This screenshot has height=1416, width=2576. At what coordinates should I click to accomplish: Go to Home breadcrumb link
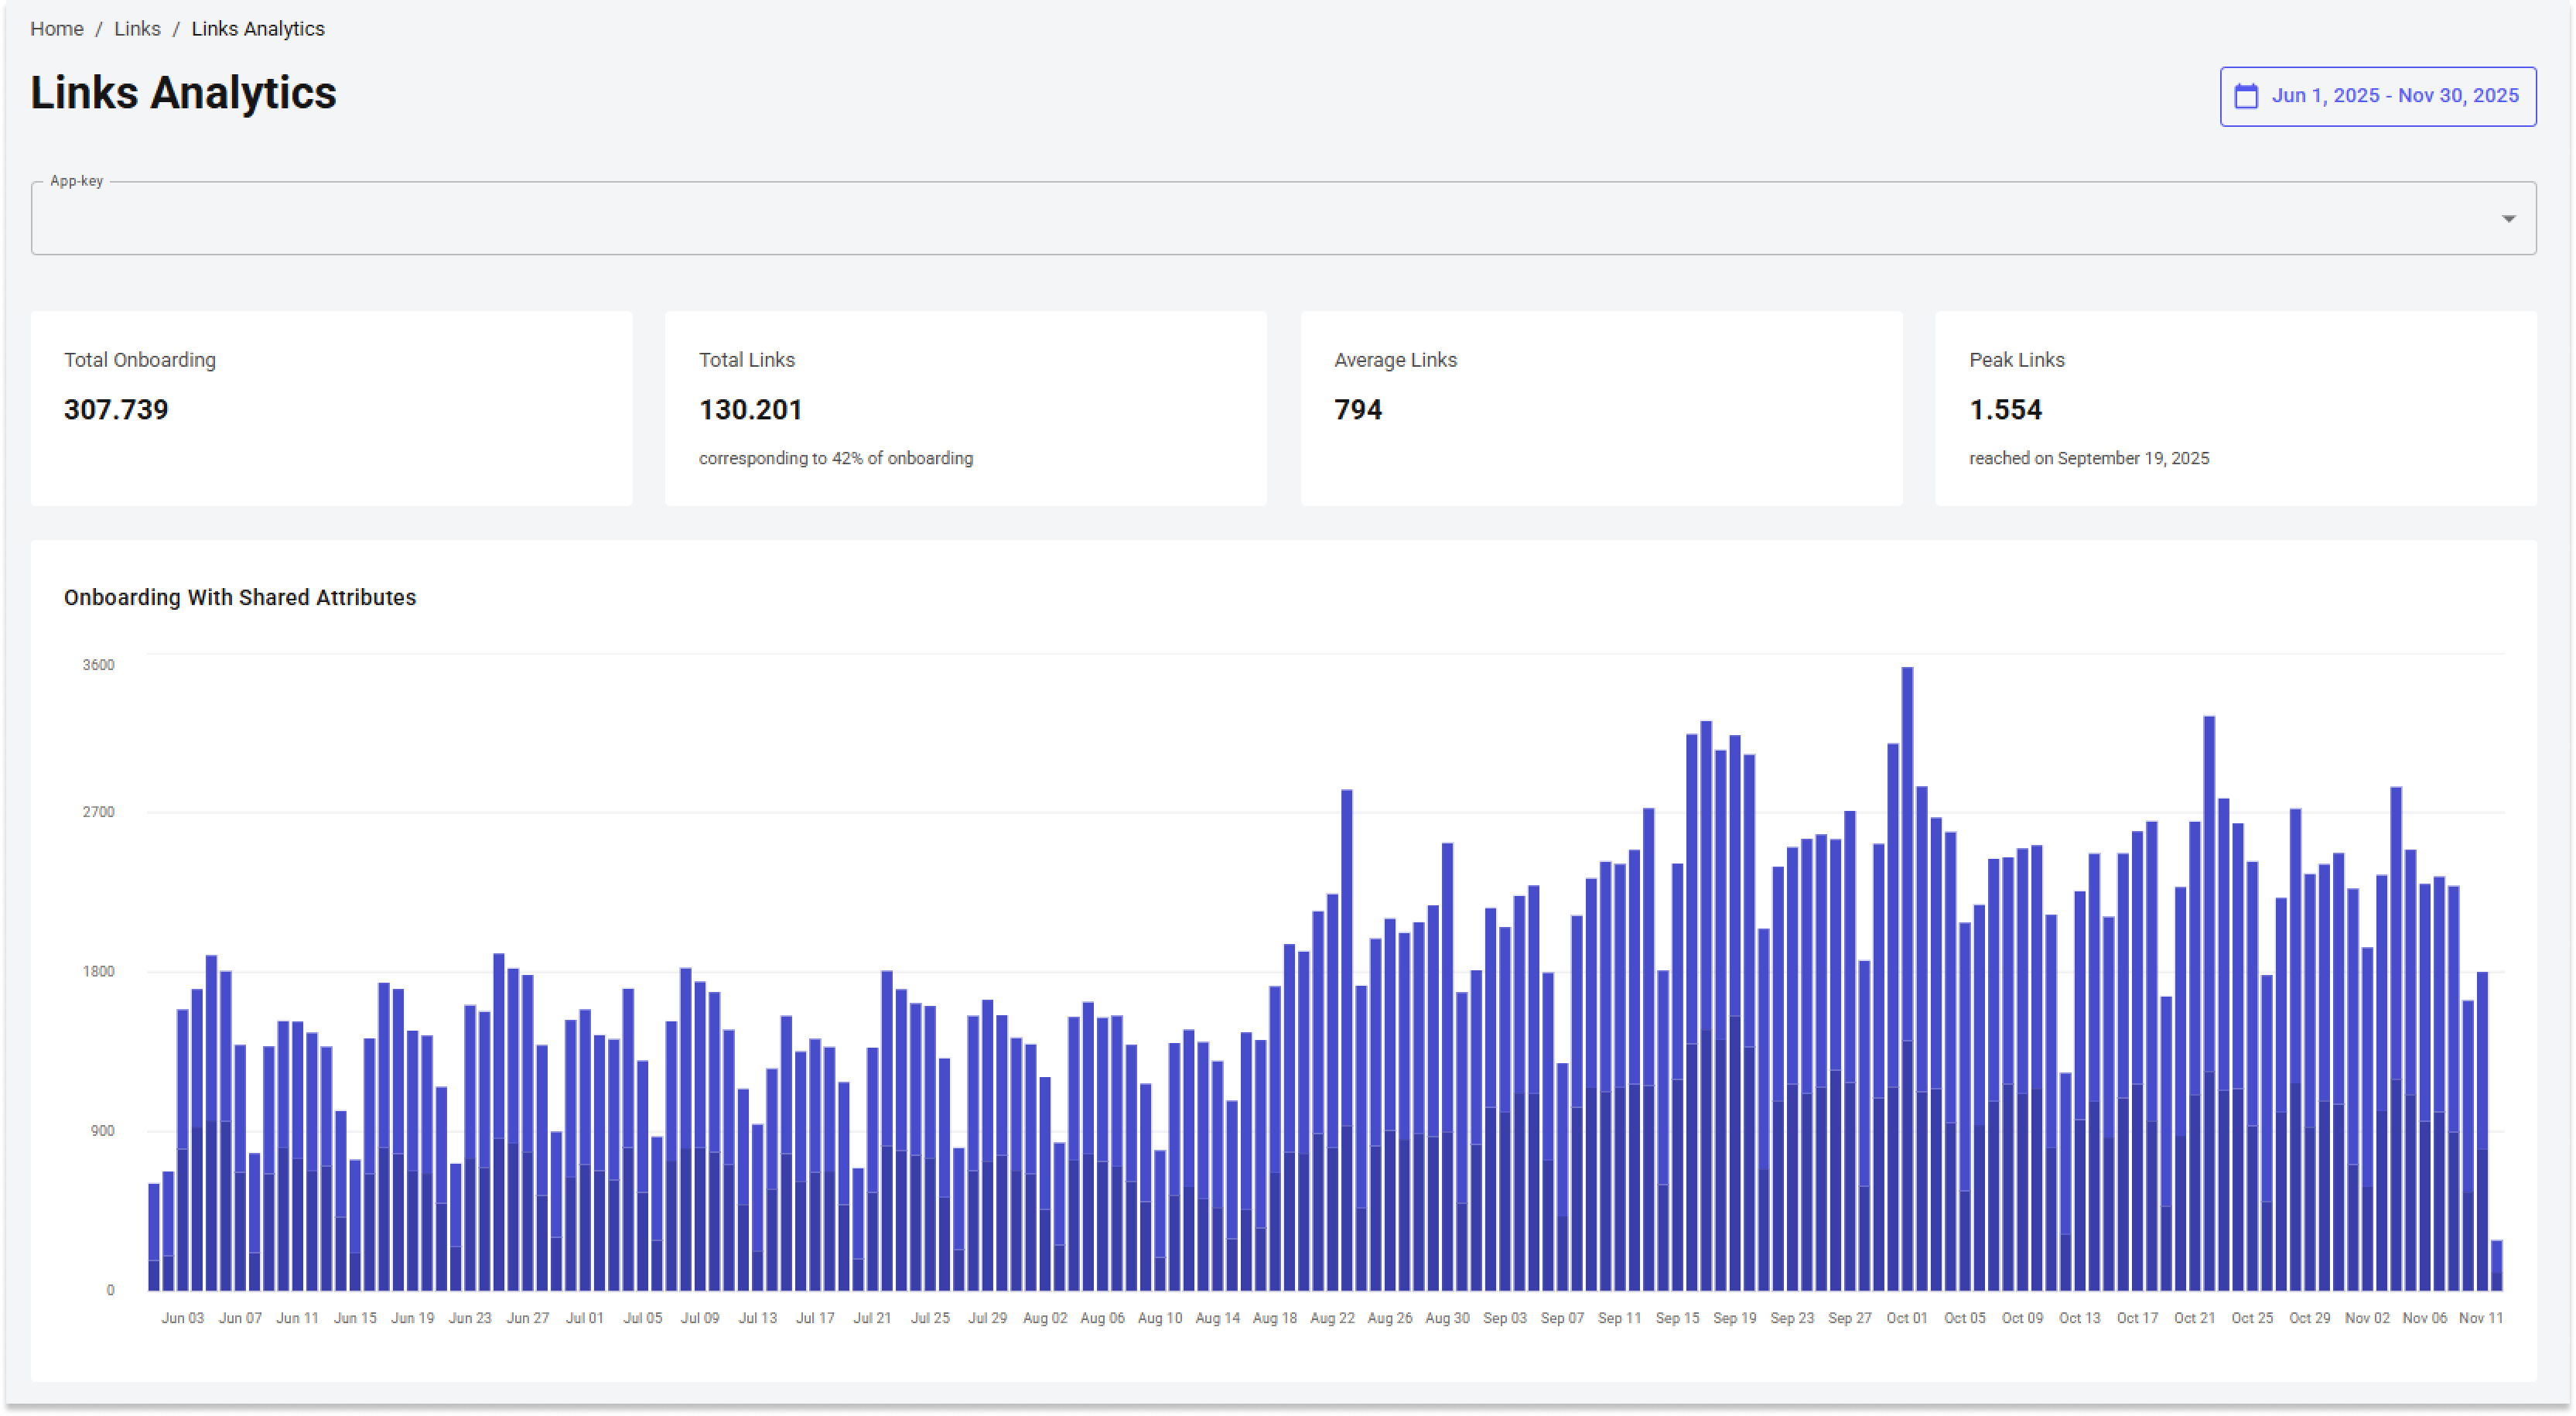coord(56,29)
